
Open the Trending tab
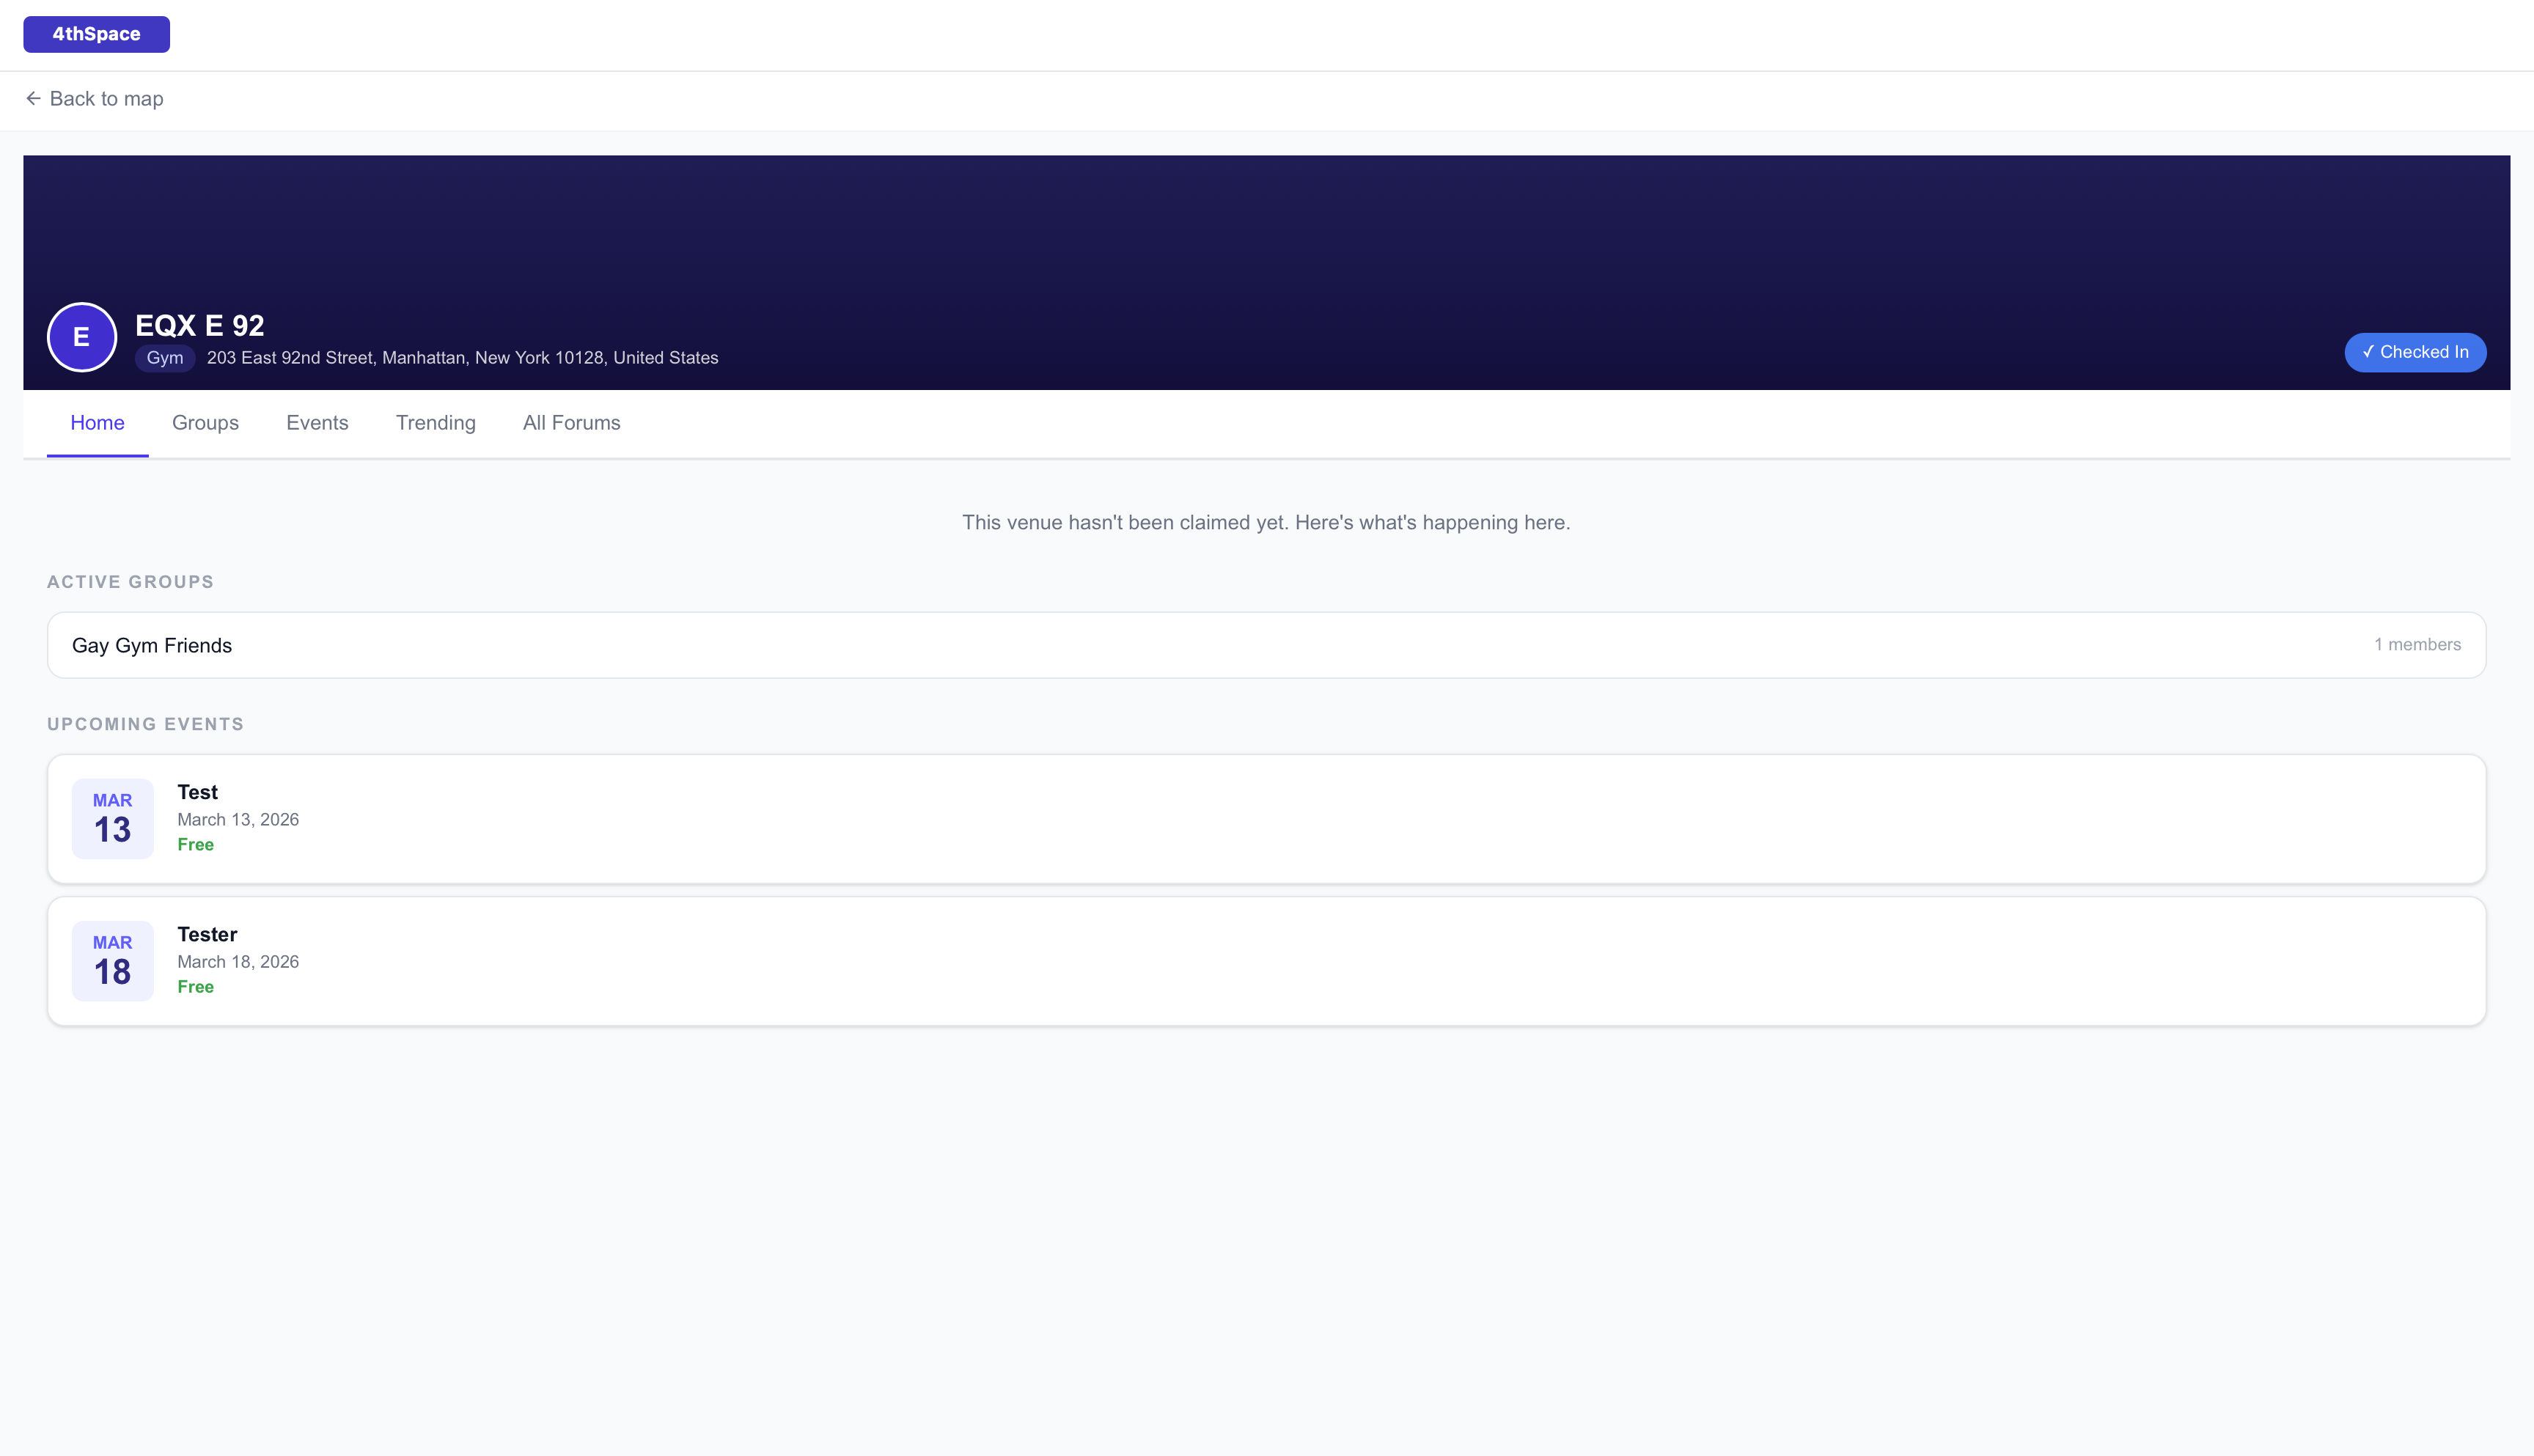[x=435, y=423]
